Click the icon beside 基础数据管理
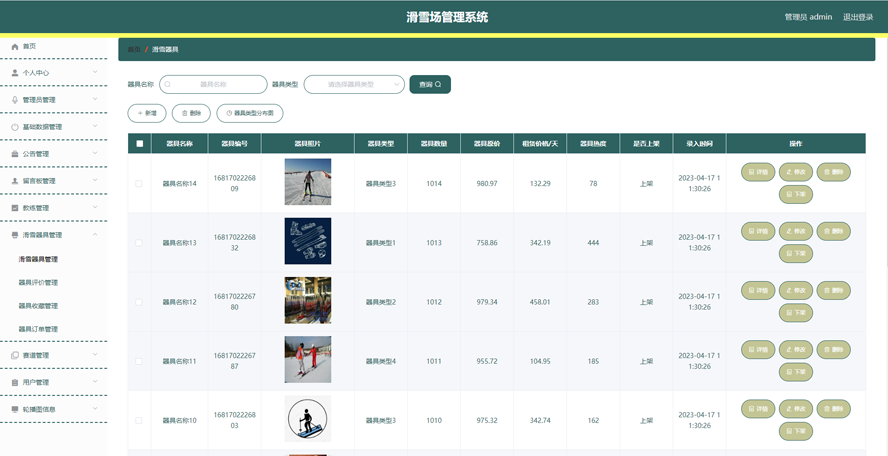Viewport: 888px width, 456px height. pyautogui.click(x=15, y=127)
